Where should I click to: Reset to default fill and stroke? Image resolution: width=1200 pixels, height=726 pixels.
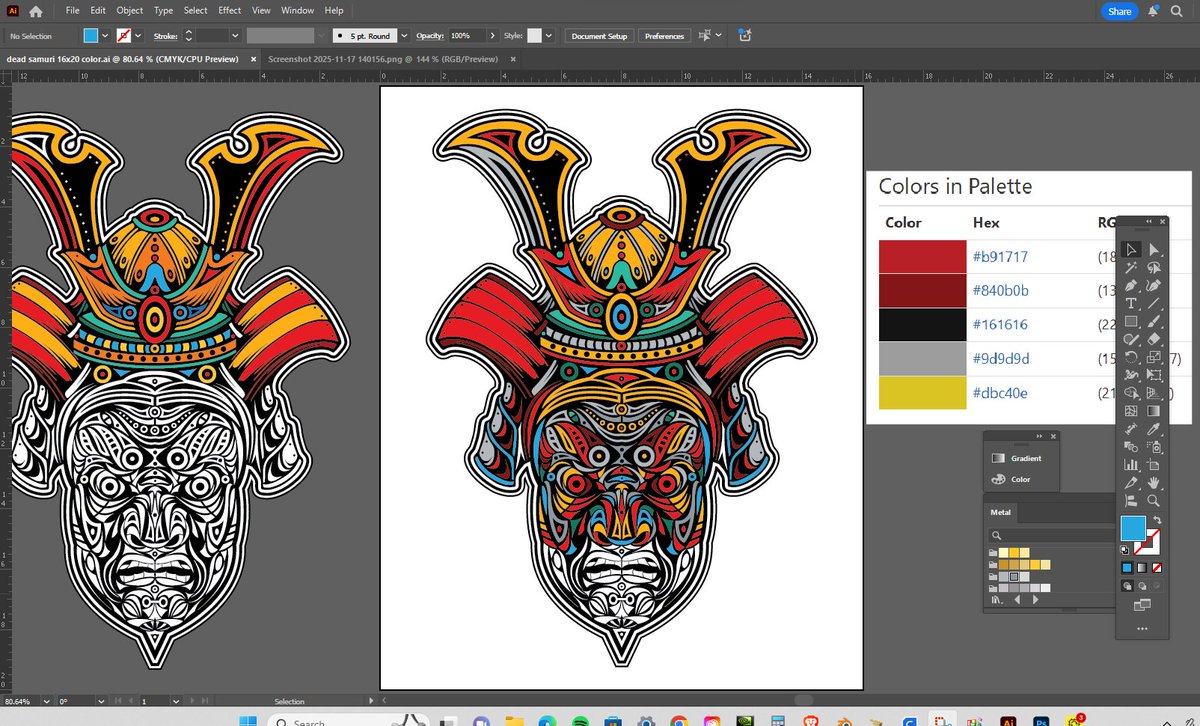click(1124, 549)
